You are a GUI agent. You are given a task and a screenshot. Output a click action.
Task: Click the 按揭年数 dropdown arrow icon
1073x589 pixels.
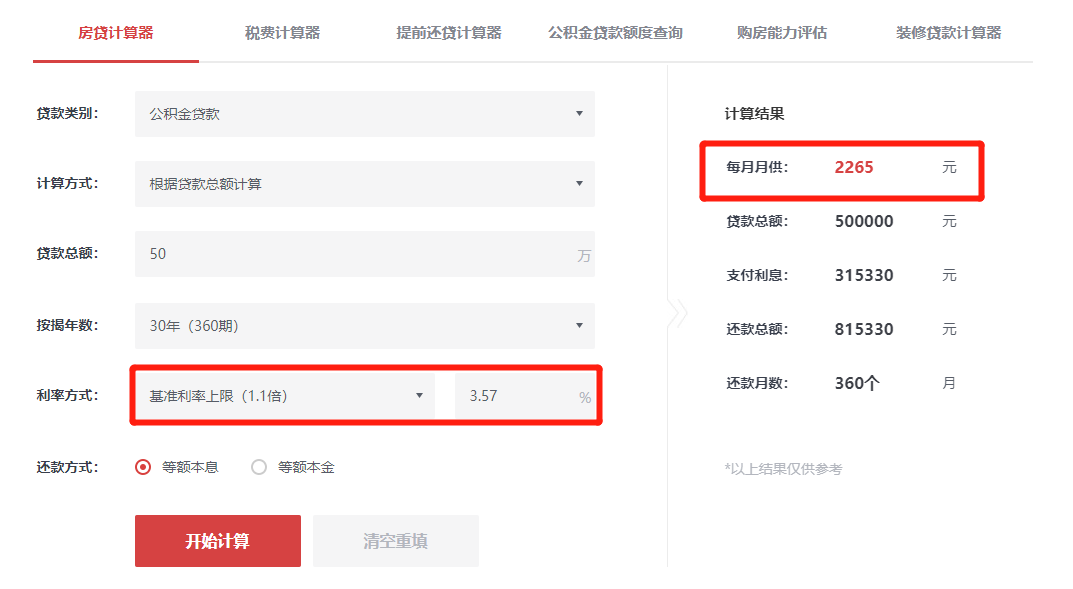point(579,326)
